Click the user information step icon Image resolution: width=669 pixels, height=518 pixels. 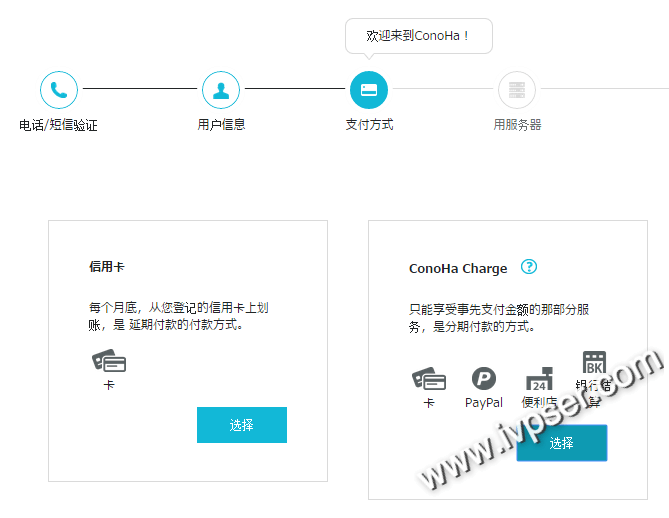[221, 90]
